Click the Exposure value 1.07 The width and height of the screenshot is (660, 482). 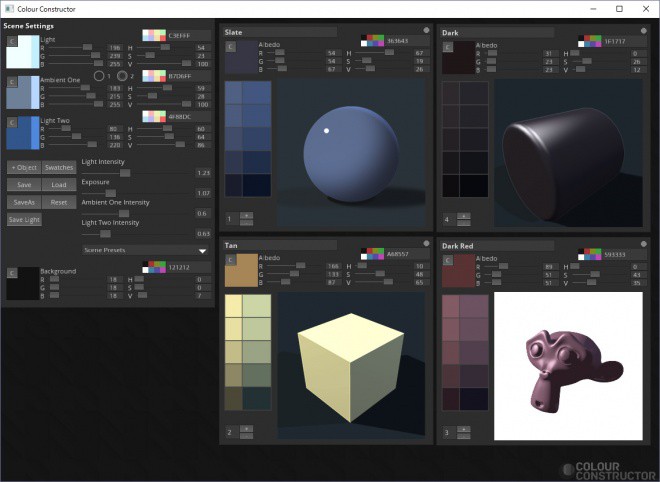203,193
